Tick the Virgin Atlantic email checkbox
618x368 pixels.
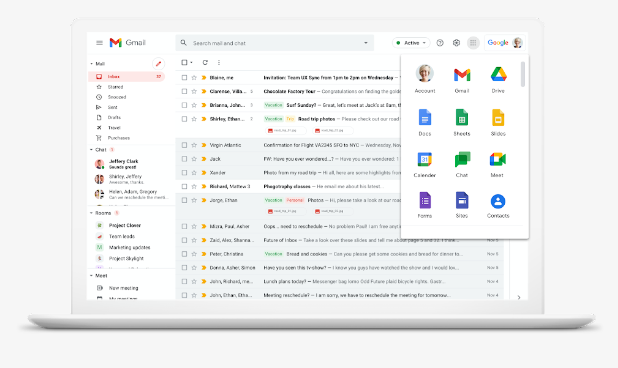pos(184,145)
